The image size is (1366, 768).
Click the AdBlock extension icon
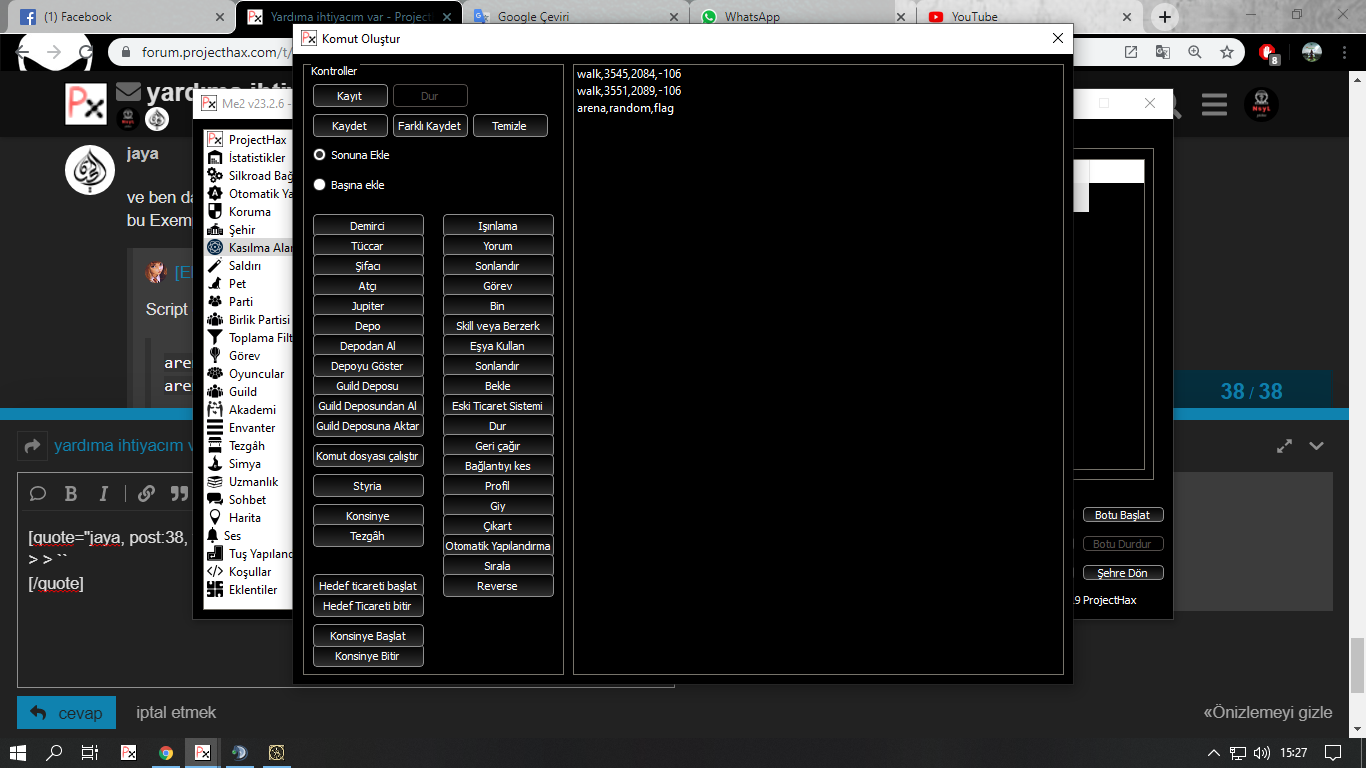point(1268,52)
